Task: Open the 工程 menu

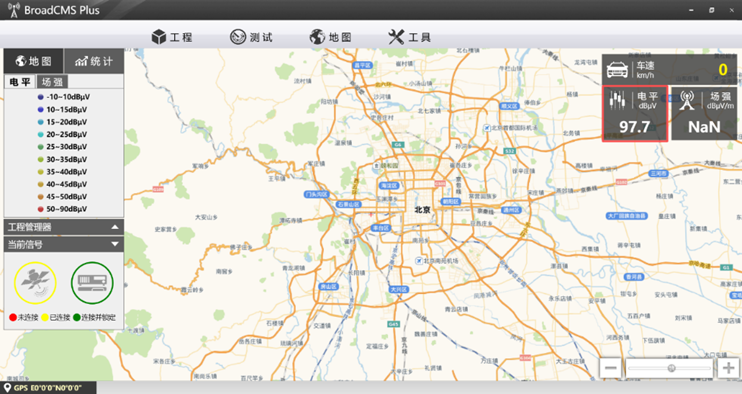Action: pos(172,37)
